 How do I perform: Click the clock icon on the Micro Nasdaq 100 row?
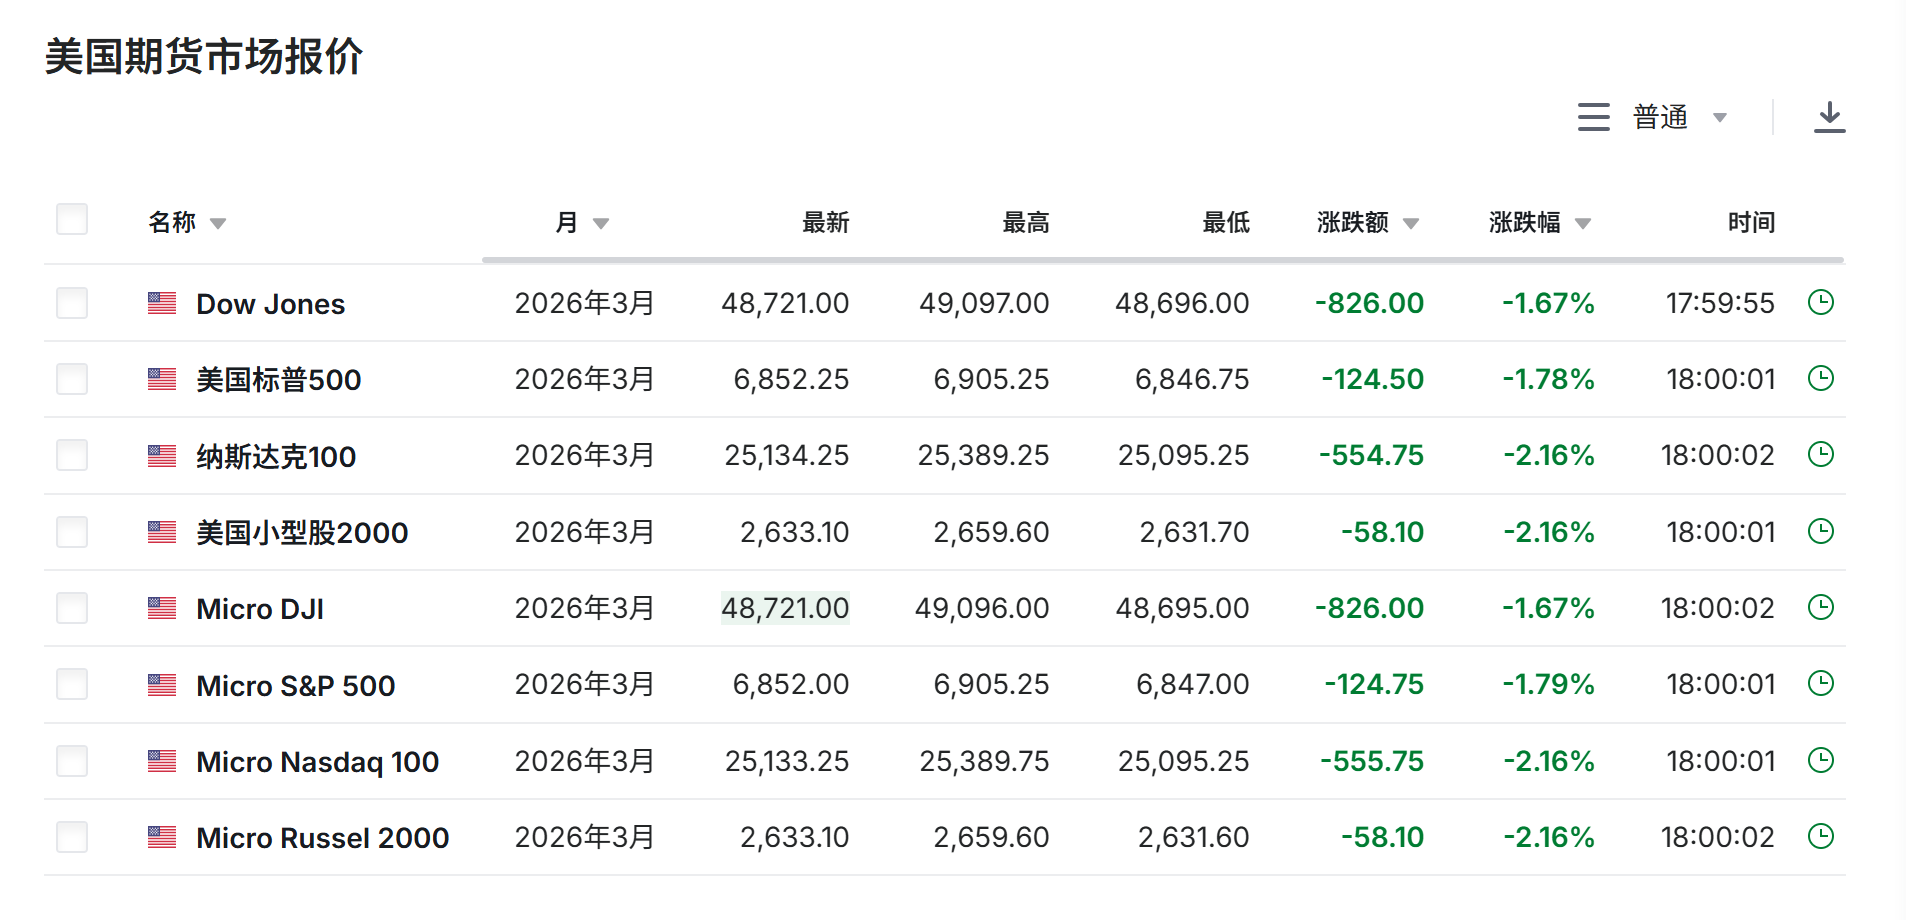click(1822, 760)
